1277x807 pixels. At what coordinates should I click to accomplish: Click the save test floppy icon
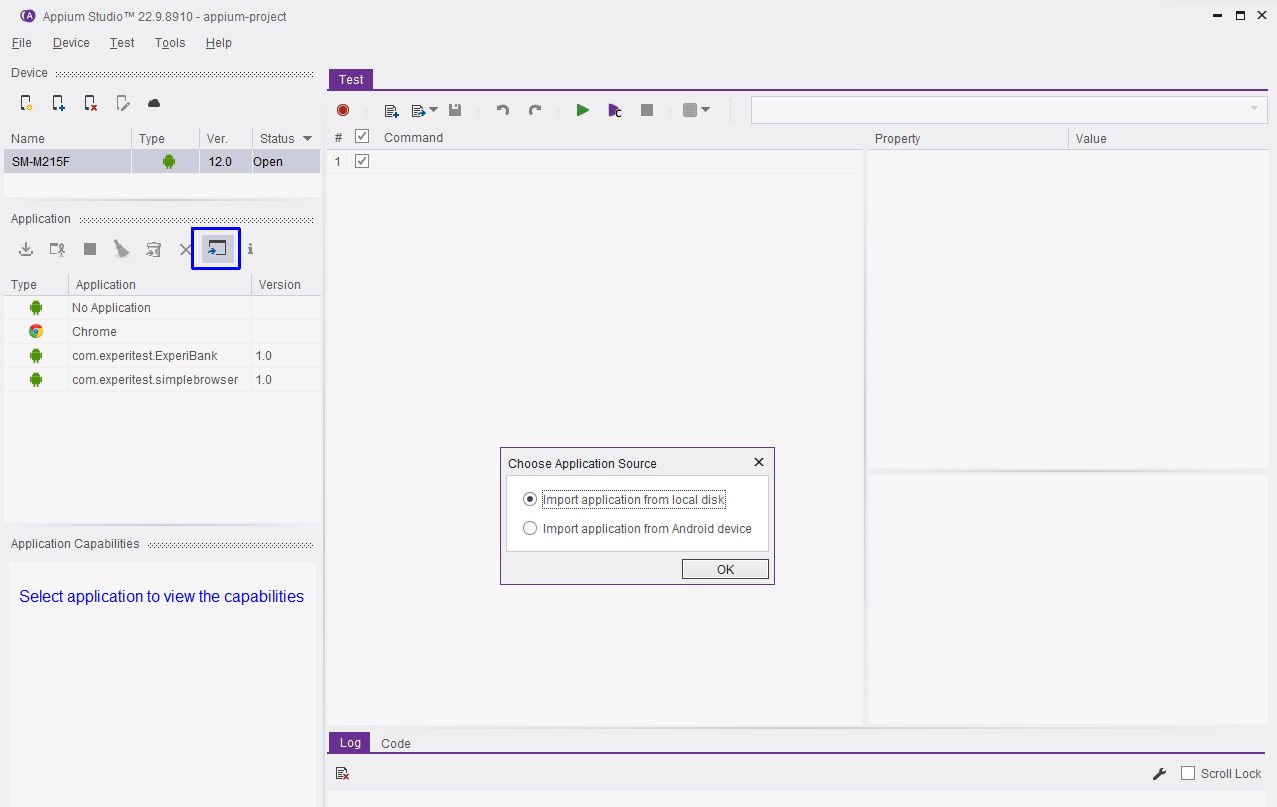(455, 110)
